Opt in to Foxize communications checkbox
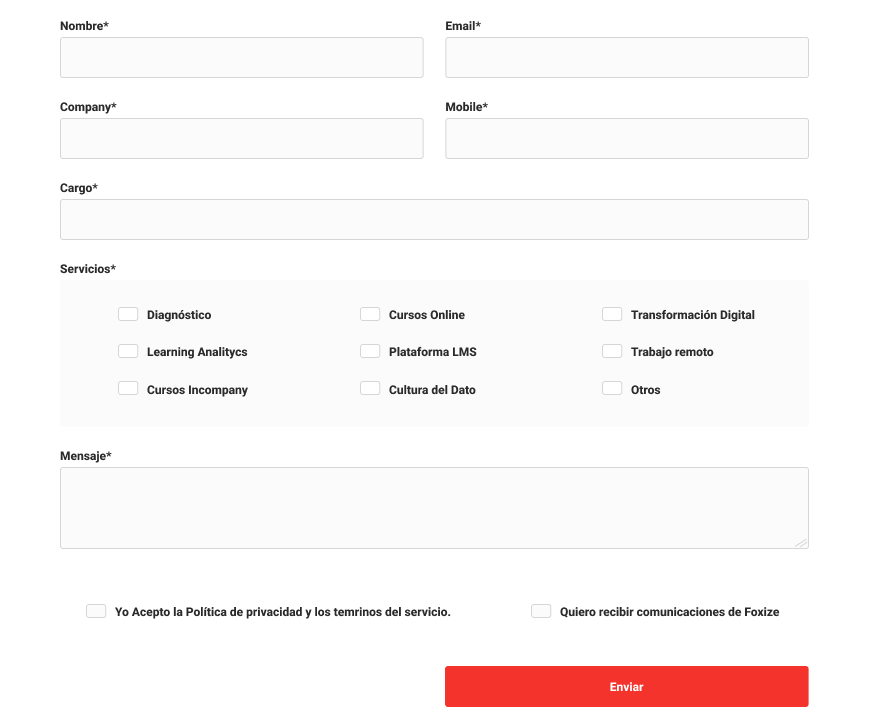Screen dimensions: 870x725 tap(541, 611)
